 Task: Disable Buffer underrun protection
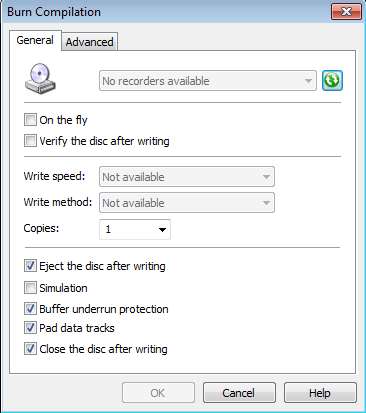(x=30, y=309)
